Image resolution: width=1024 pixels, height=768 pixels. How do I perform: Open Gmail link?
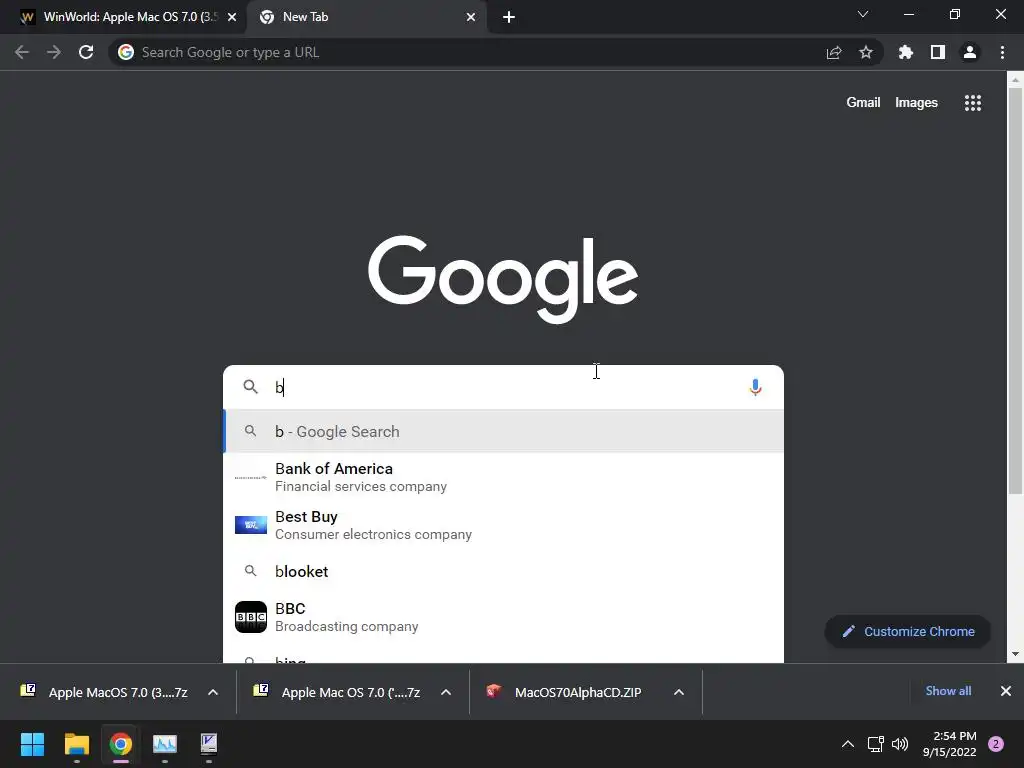[863, 103]
